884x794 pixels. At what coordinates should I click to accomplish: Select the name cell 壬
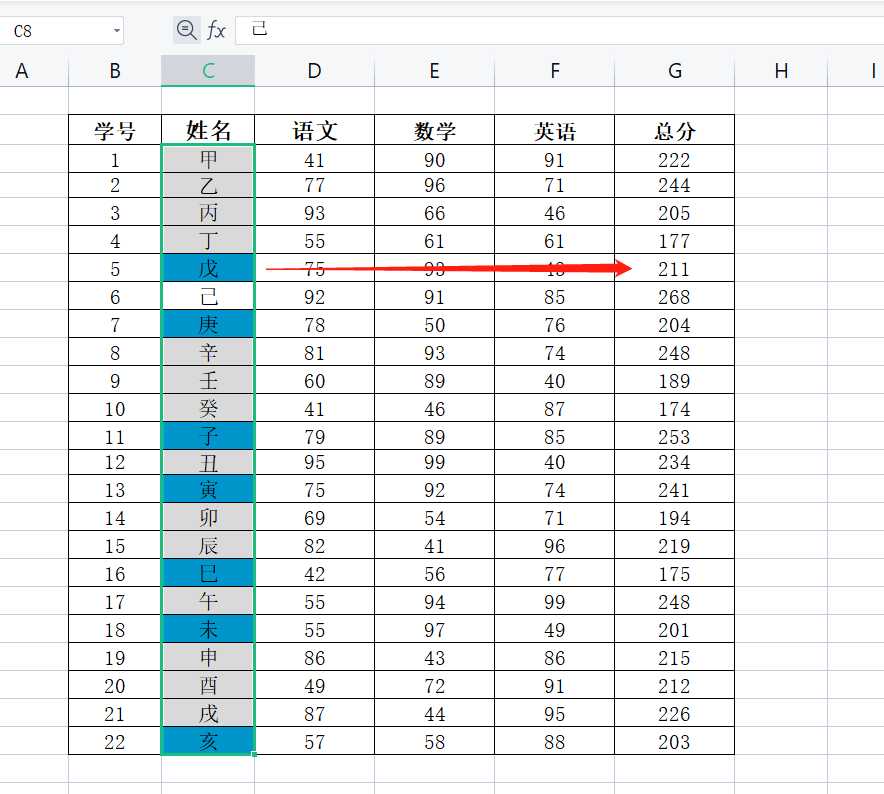(x=208, y=380)
